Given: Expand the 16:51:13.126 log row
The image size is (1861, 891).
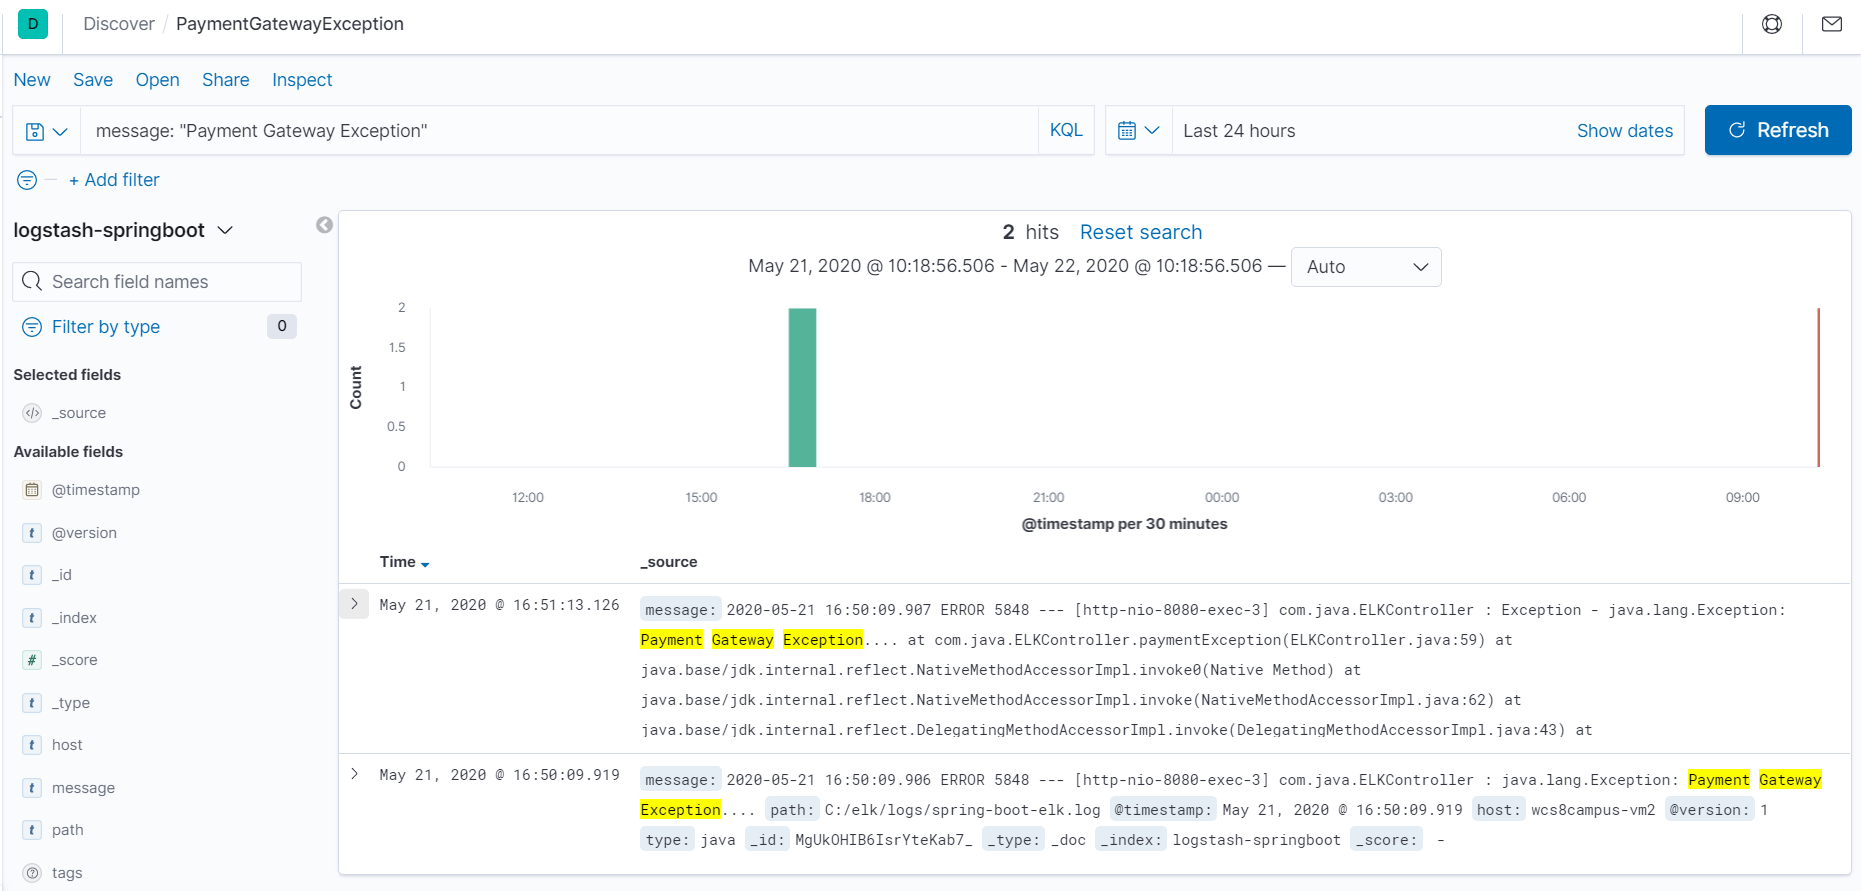Looking at the screenshot, I should tap(354, 604).
